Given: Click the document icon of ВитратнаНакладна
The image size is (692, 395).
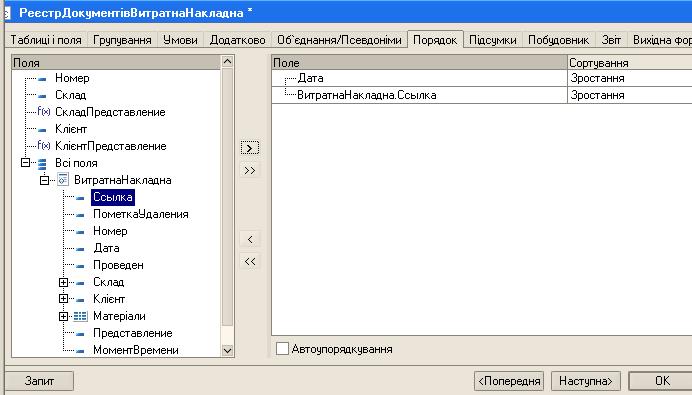Looking at the screenshot, I should [x=63, y=180].
